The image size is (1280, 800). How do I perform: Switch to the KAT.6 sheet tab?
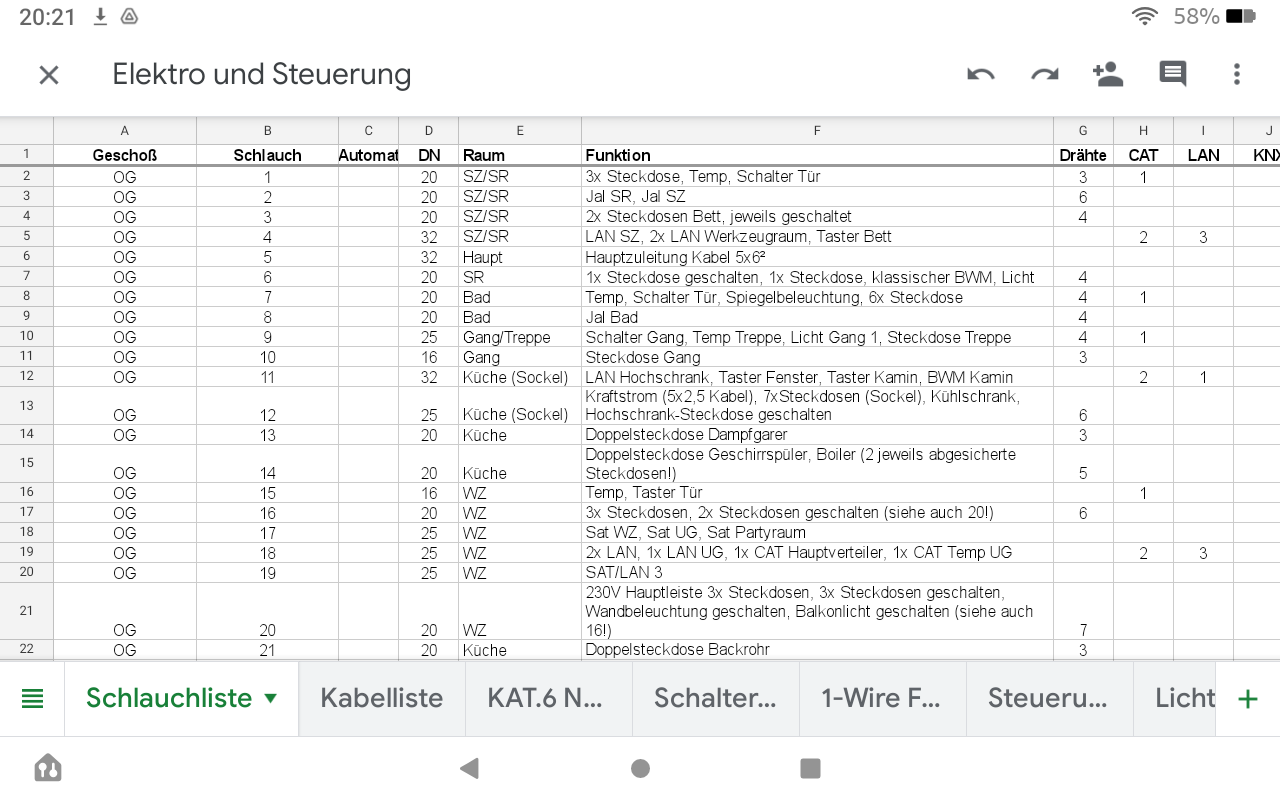tap(548, 698)
